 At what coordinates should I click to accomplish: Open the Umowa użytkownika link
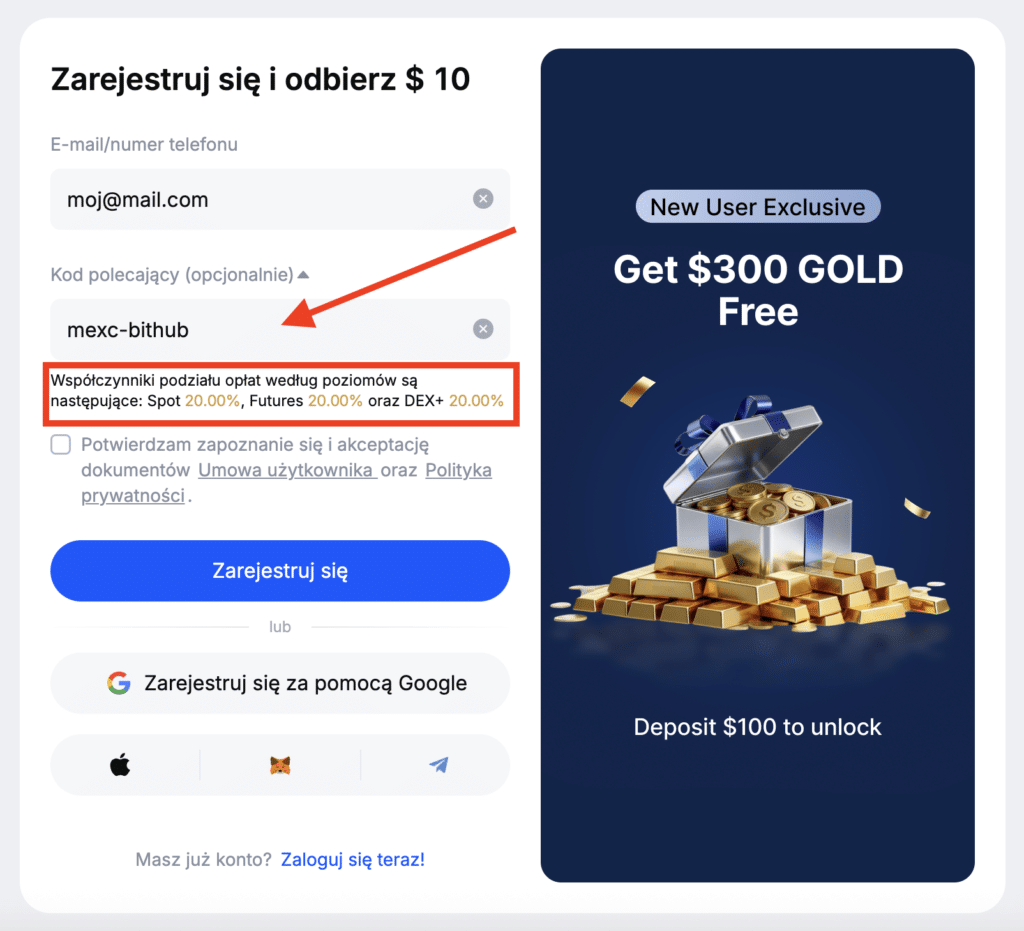click(287, 470)
